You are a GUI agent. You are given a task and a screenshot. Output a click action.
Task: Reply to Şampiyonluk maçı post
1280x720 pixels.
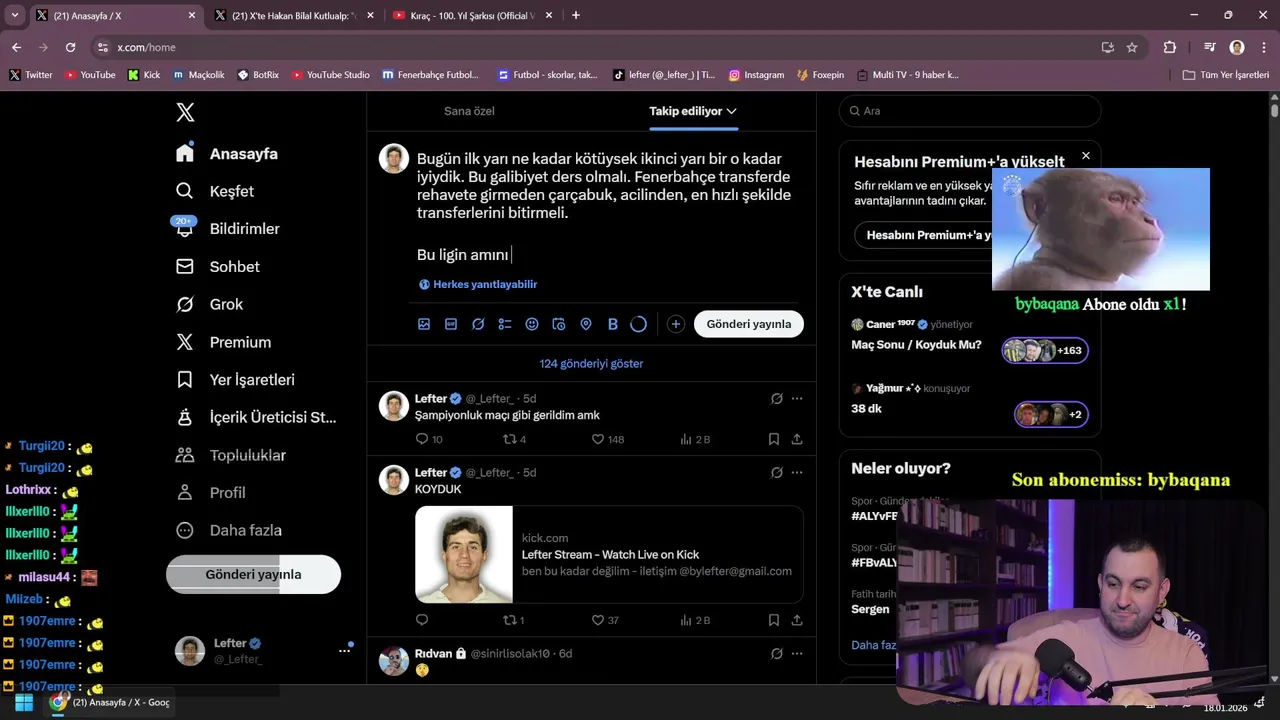429,439
